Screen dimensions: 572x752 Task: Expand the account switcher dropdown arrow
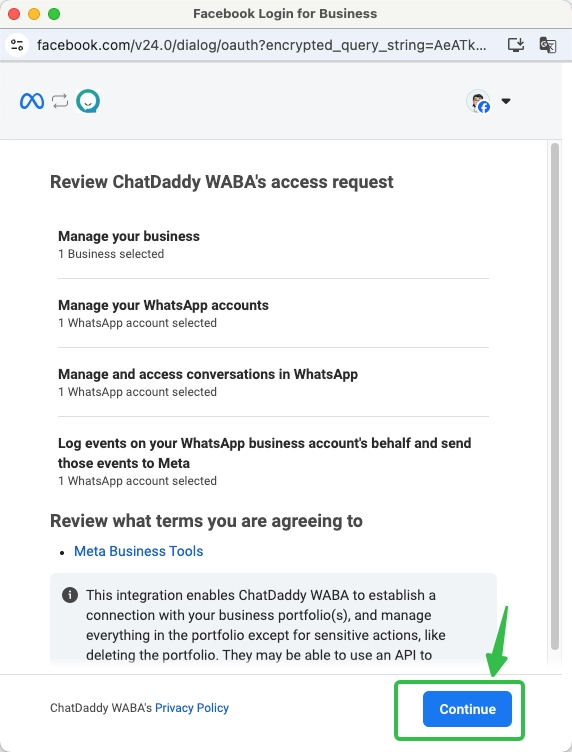[506, 101]
